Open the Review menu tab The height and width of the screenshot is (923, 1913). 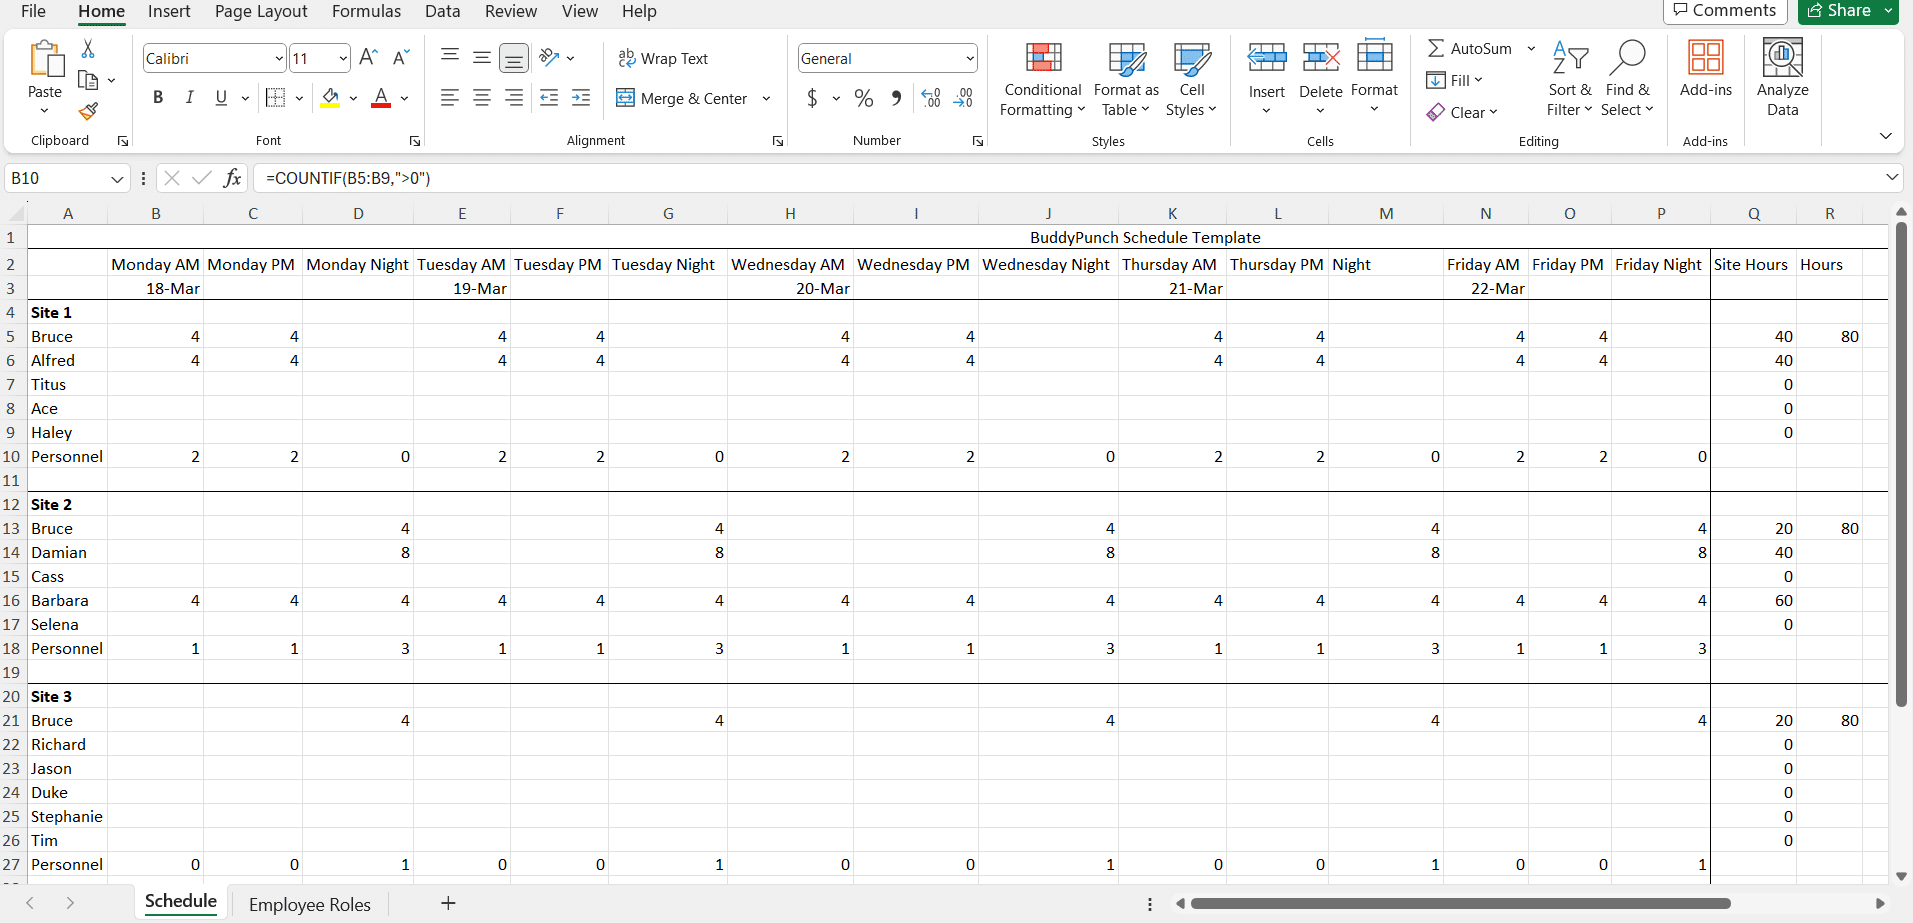tap(510, 12)
